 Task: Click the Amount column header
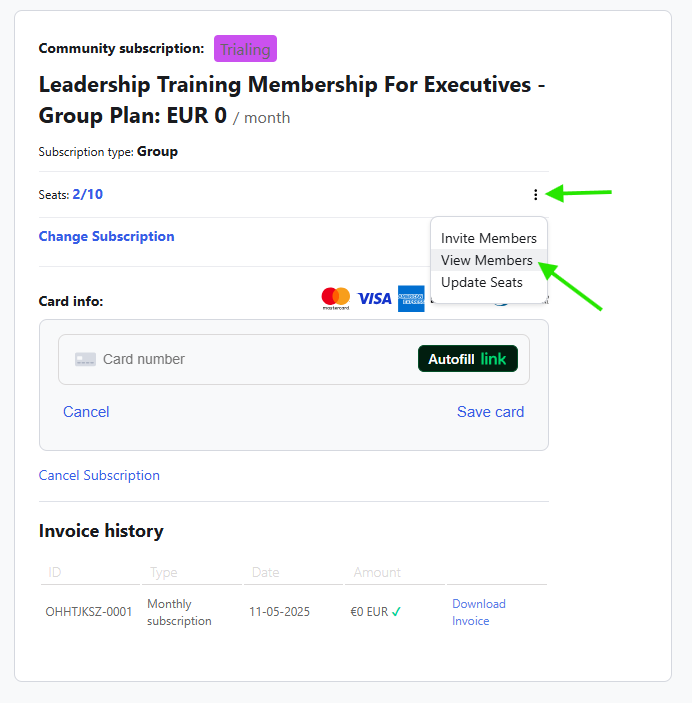point(377,573)
